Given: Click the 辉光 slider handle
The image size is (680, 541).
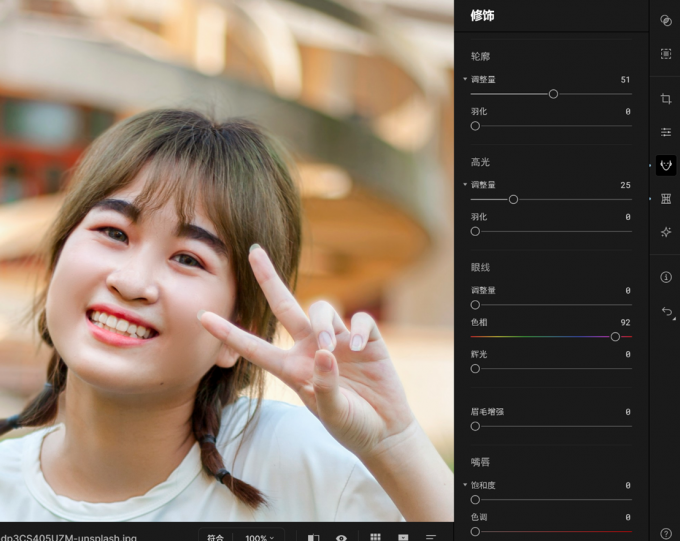Looking at the screenshot, I should (475, 369).
